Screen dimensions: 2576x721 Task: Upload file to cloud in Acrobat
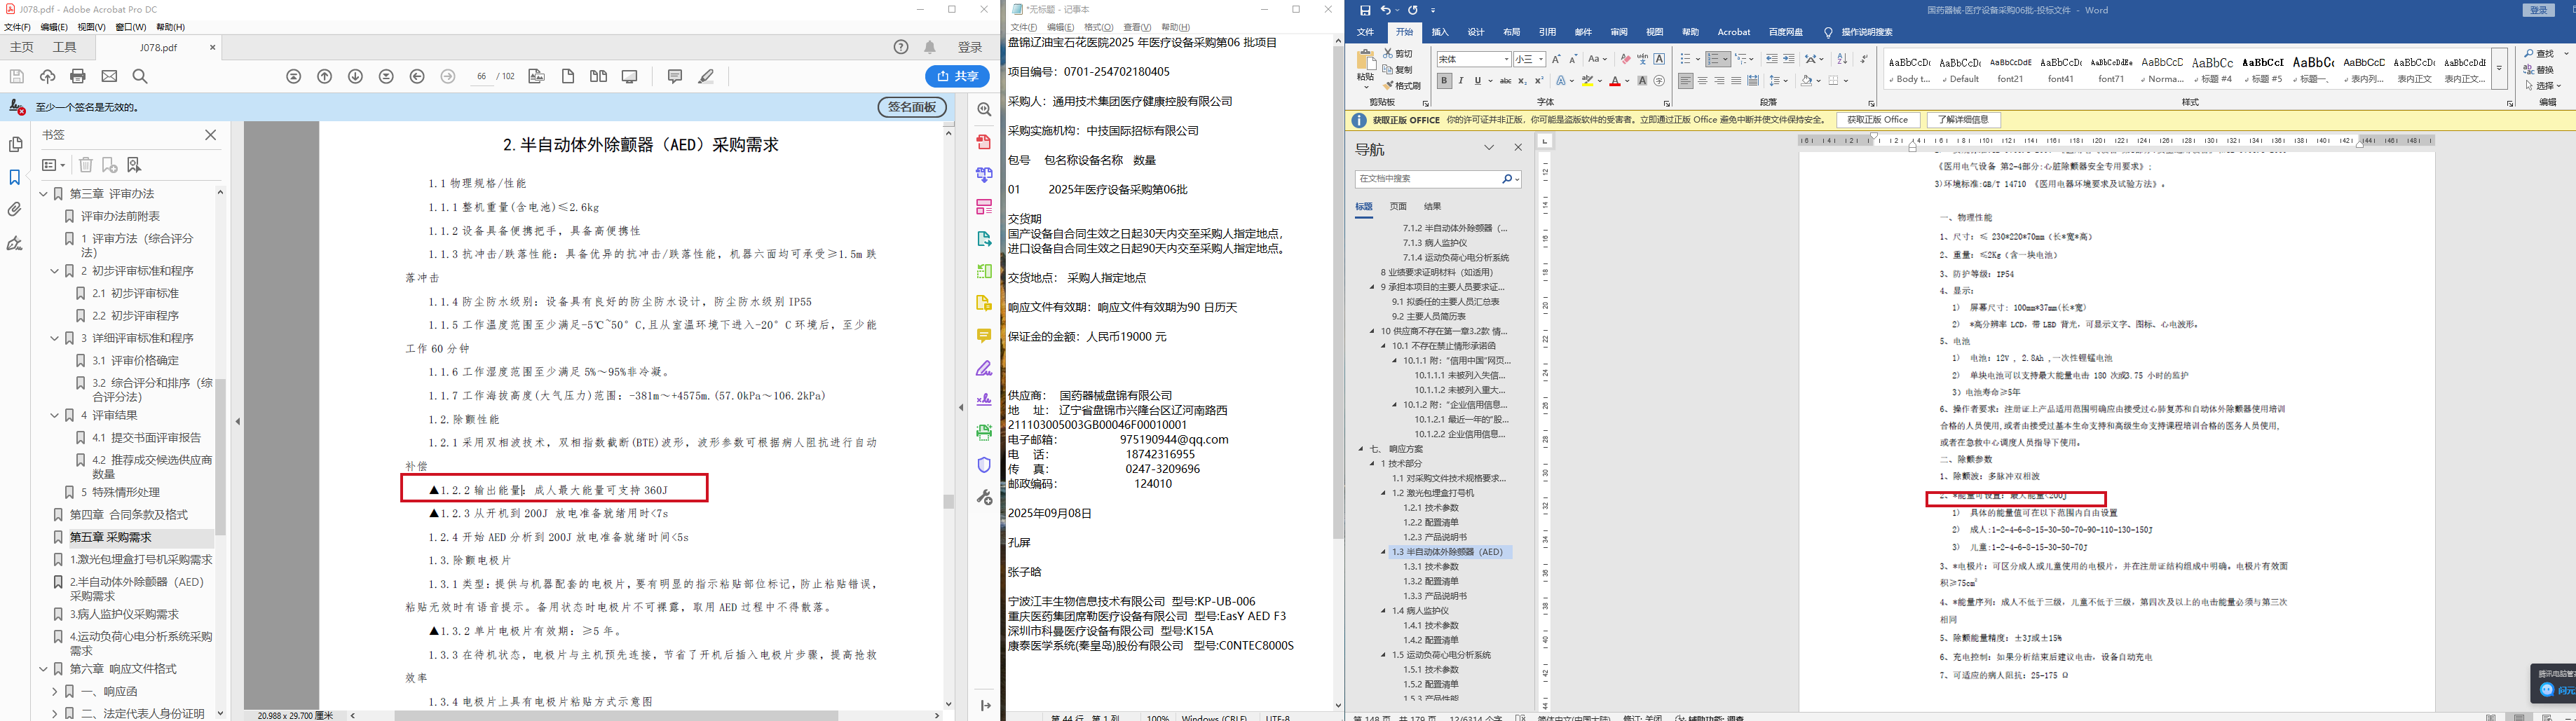pyautogui.click(x=47, y=76)
